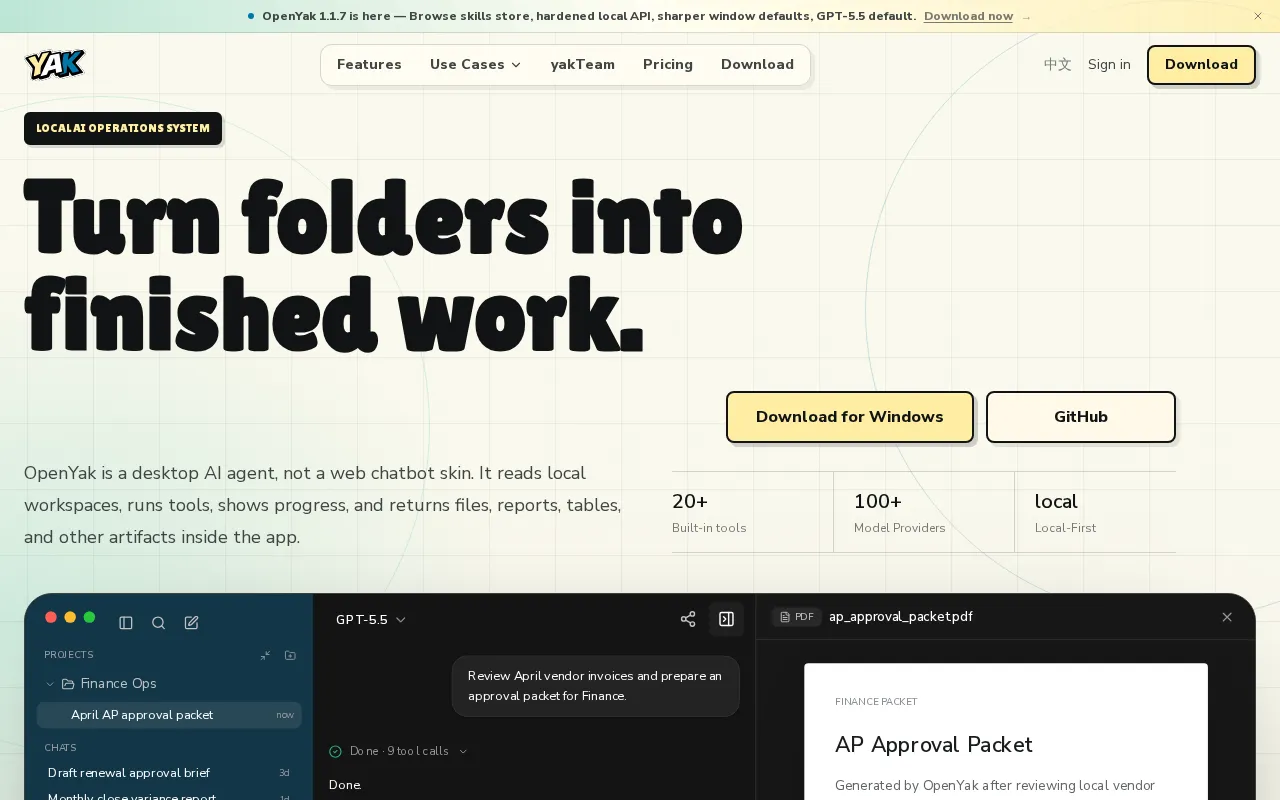Open search in the app sidebar
Image resolution: width=1280 pixels, height=800 pixels.
(x=158, y=622)
